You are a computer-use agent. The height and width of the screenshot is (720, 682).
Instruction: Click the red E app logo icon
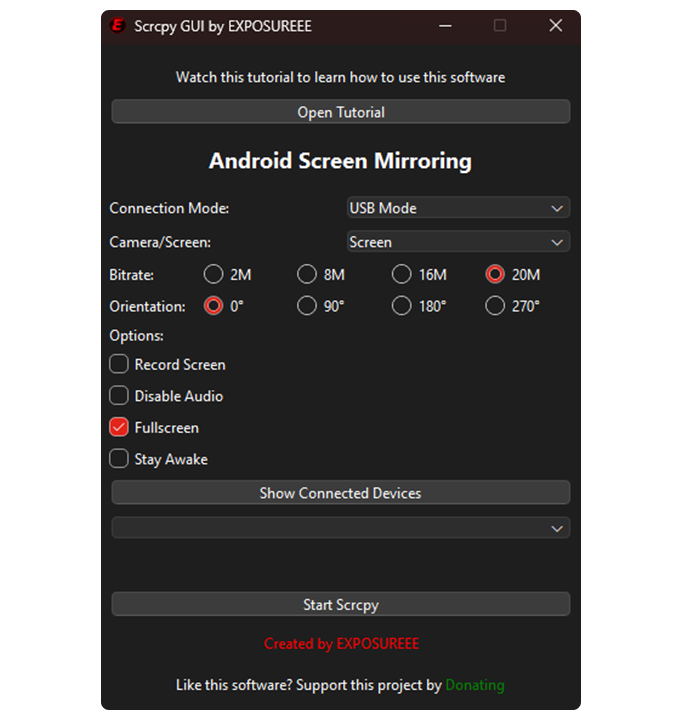[118, 25]
